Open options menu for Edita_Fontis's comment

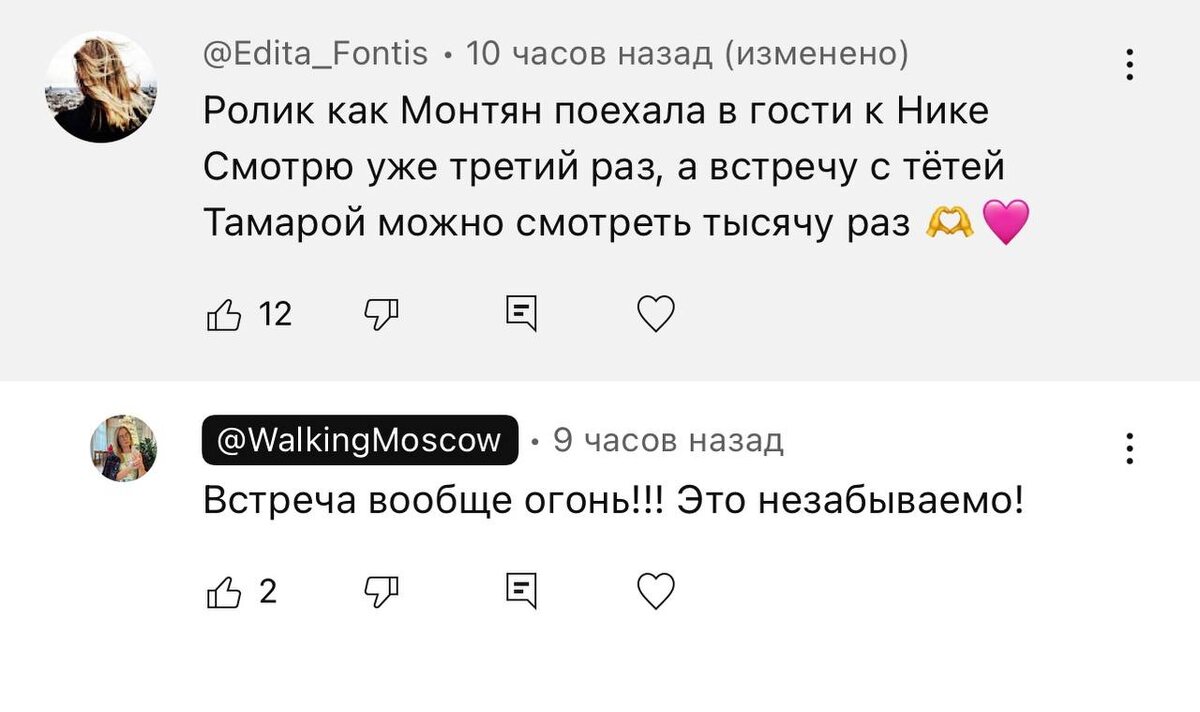(x=1129, y=64)
